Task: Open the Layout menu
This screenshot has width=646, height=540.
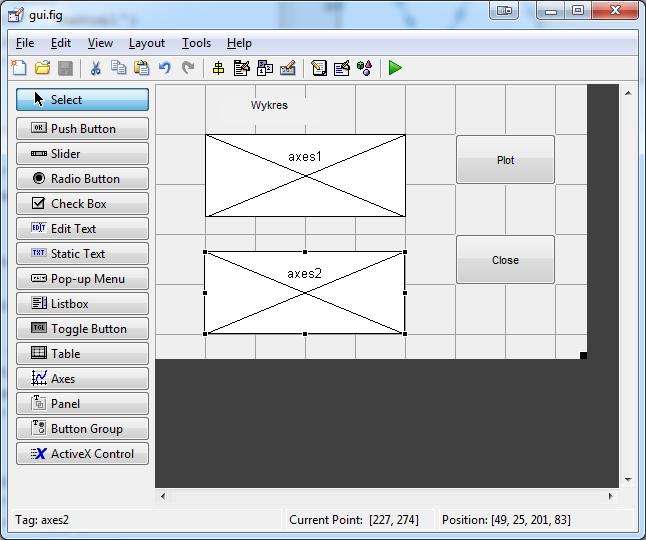Action: (147, 43)
